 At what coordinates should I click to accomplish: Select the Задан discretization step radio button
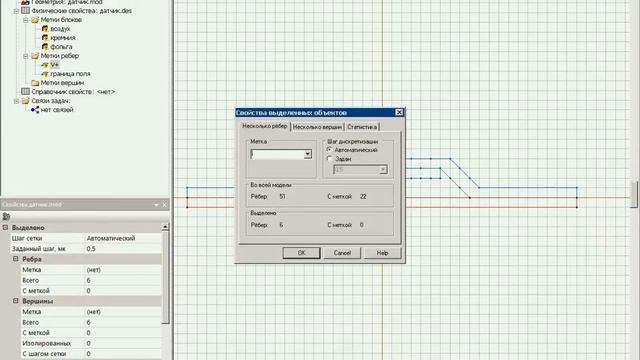coord(329,159)
